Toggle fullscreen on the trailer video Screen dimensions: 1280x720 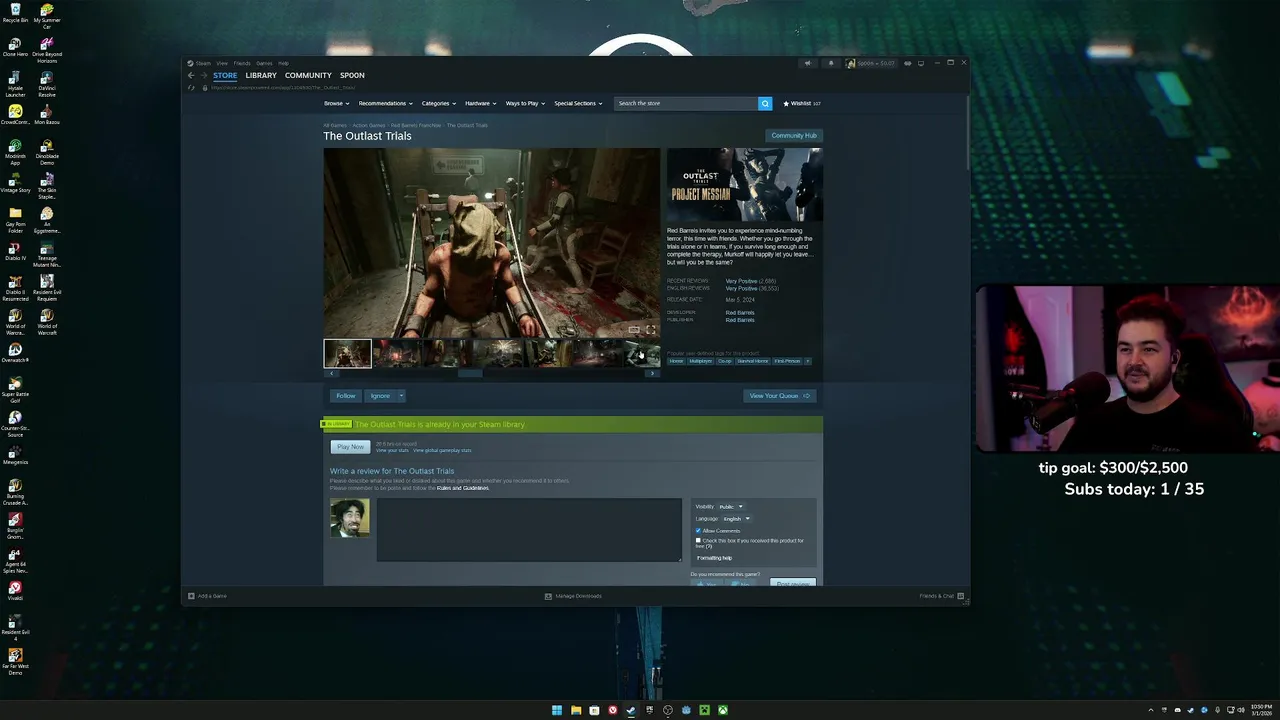point(650,330)
